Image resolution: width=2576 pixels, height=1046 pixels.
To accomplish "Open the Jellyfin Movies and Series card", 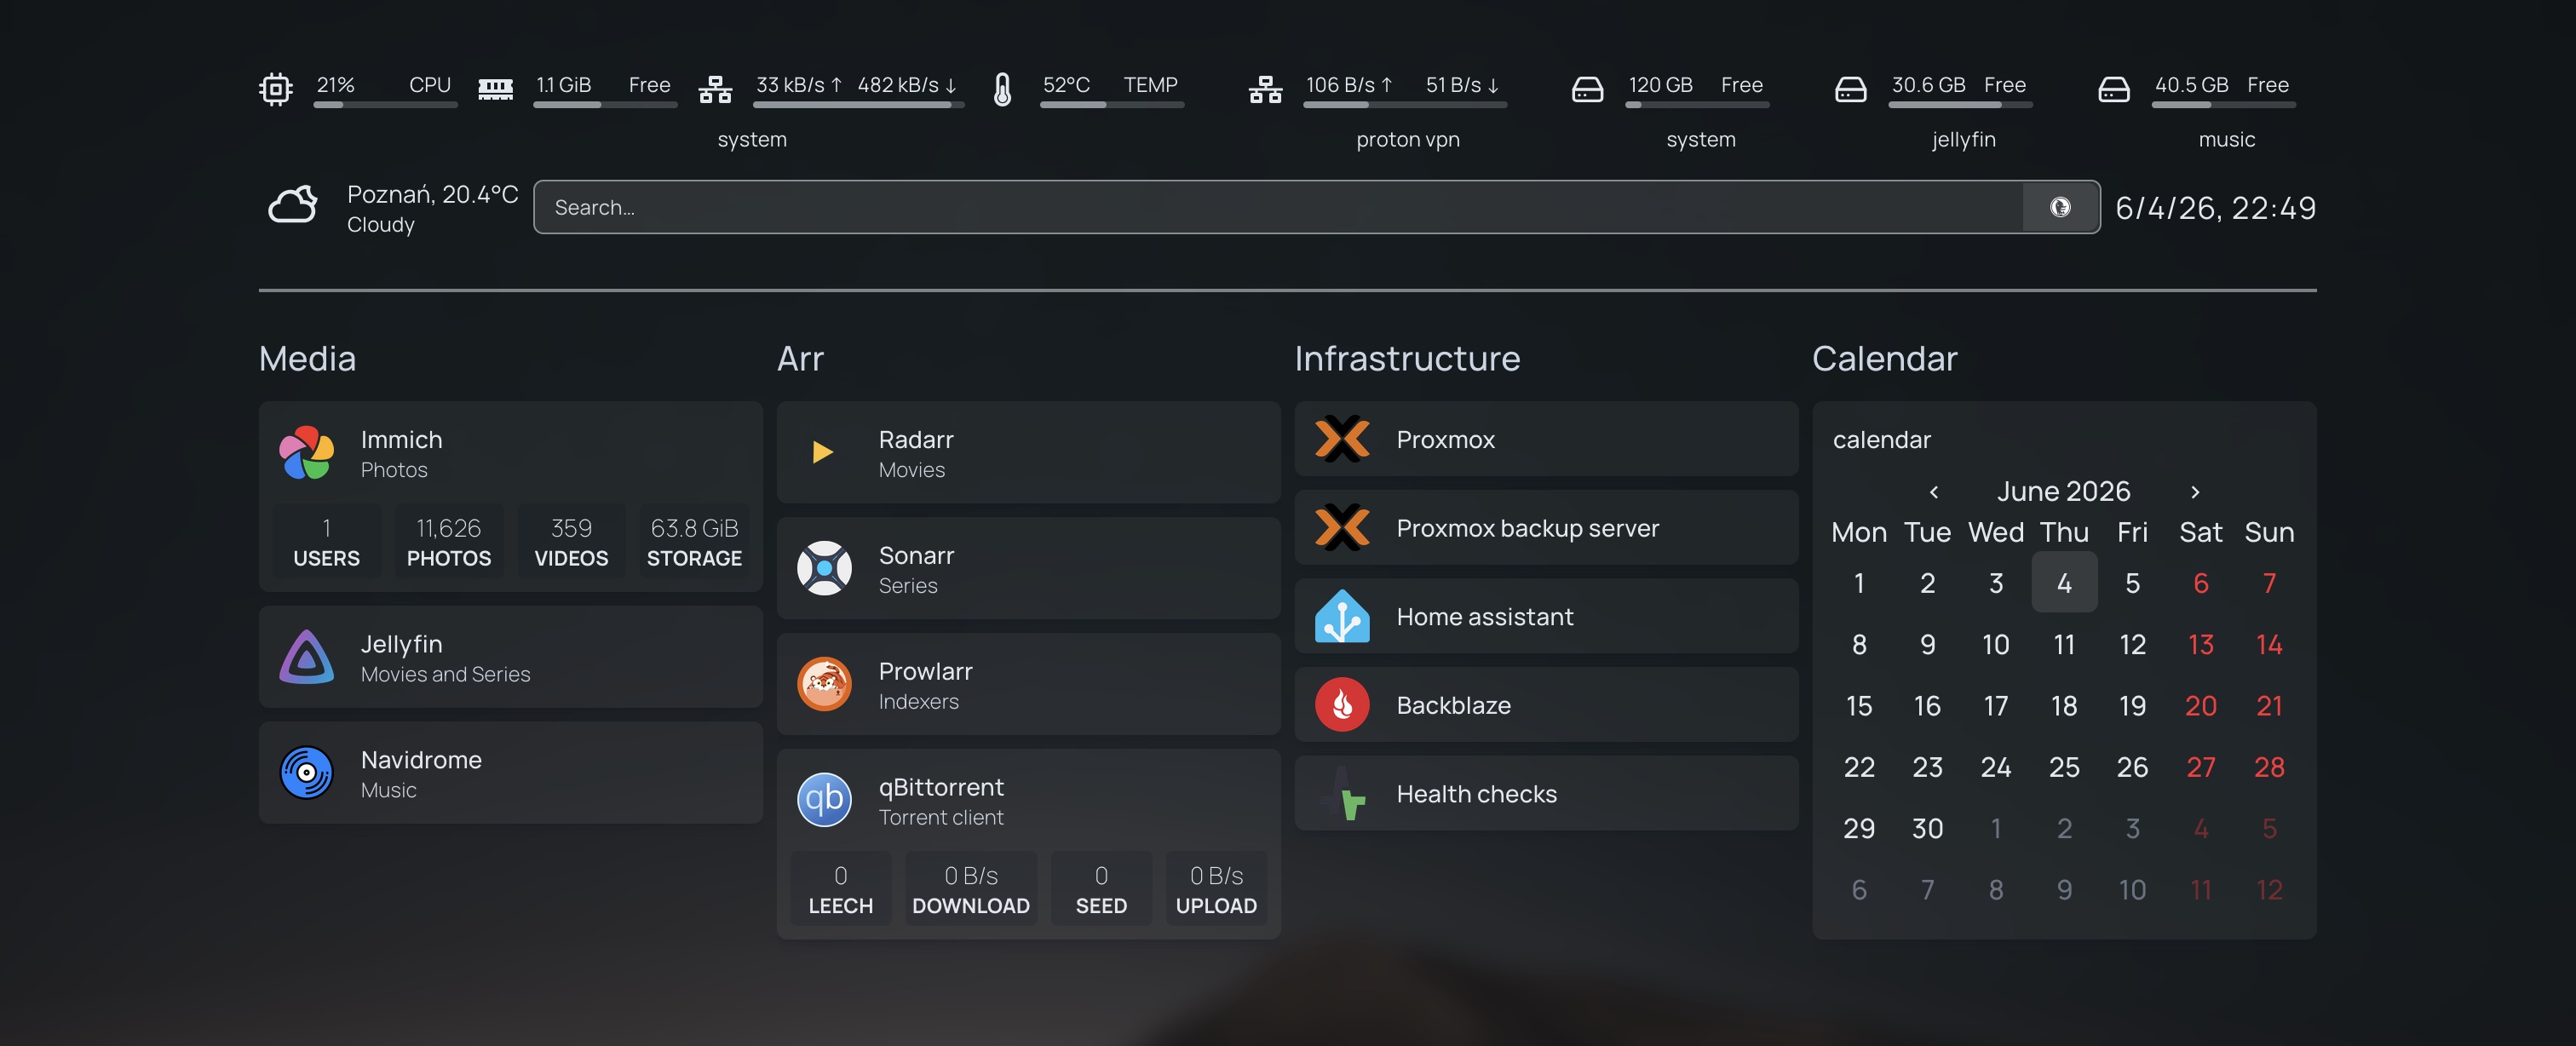I will pos(510,657).
